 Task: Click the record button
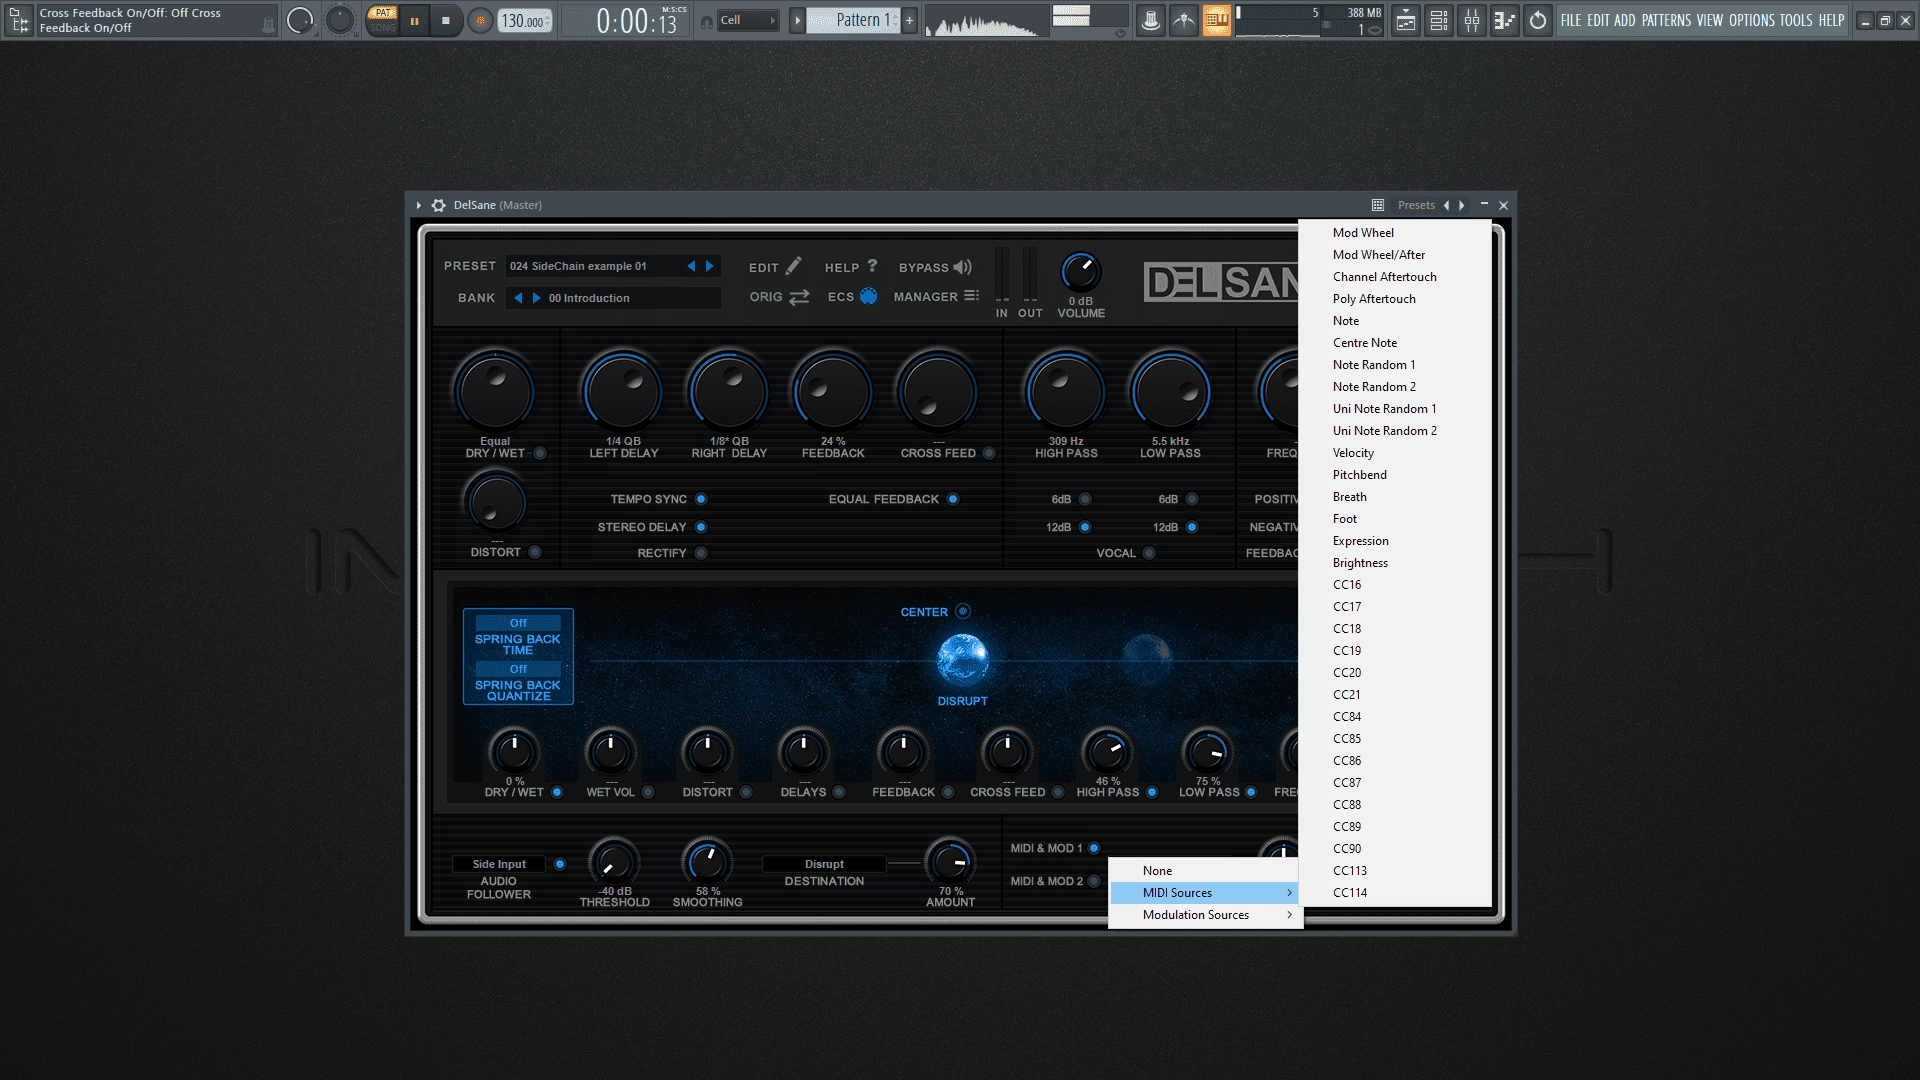pos(481,20)
